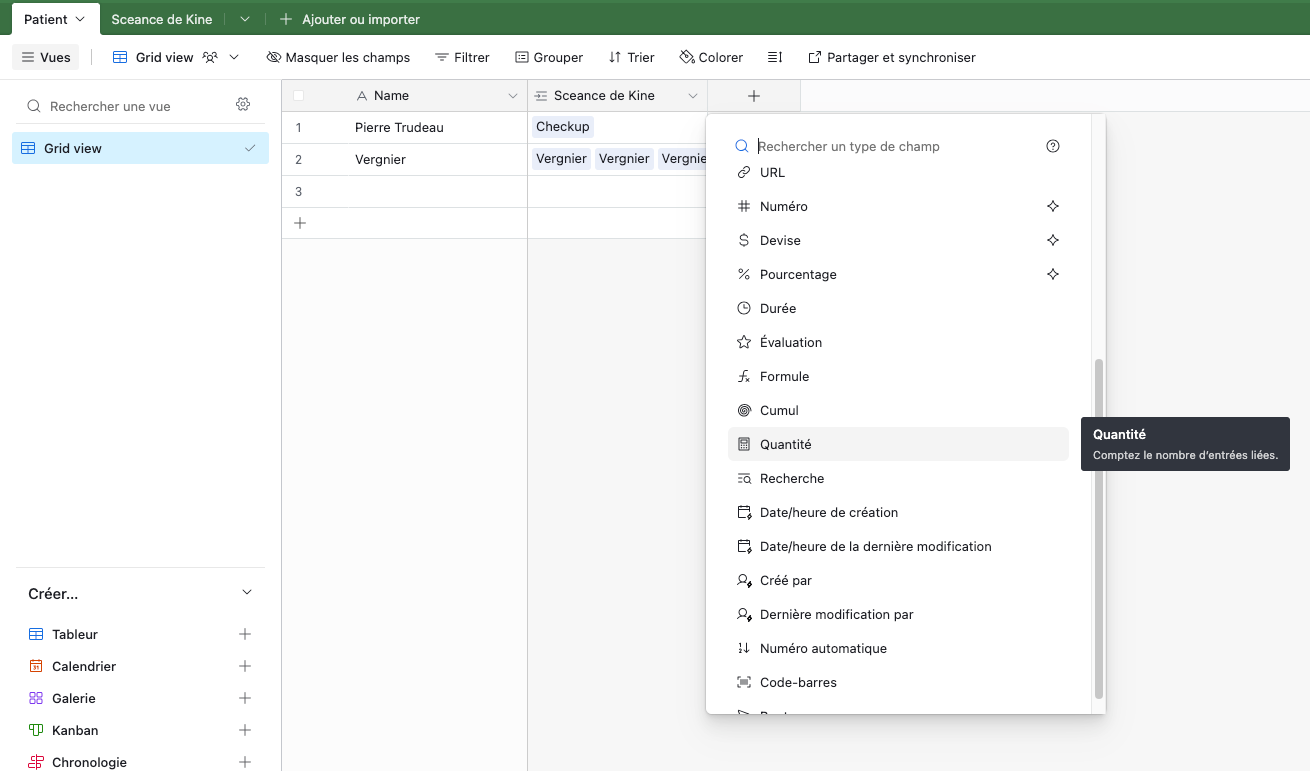The width and height of the screenshot is (1310, 771).
Task: Choose the Quantité count field type
Action: (x=898, y=444)
